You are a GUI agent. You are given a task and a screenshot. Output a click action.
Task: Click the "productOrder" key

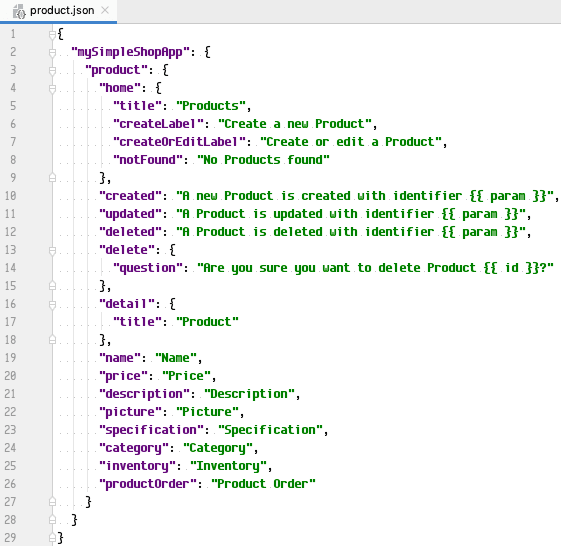[x=148, y=484]
